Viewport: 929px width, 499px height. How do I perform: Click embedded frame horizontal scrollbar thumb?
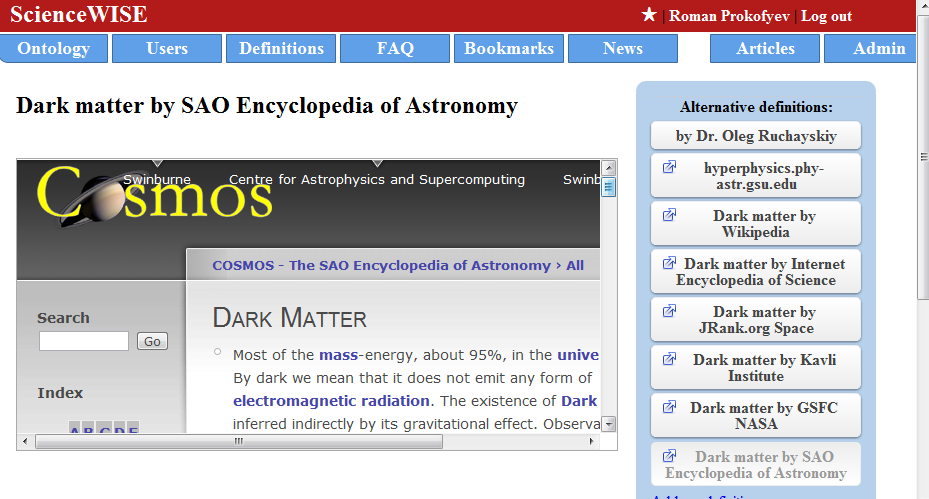pyautogui.click(x=239, y=442)
